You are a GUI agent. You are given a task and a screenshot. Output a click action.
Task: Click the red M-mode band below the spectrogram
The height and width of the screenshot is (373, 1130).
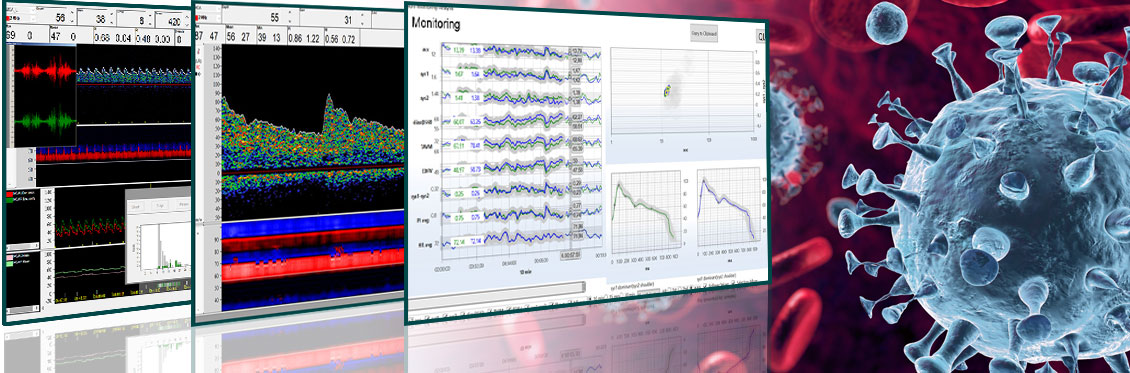coord(312,270)
